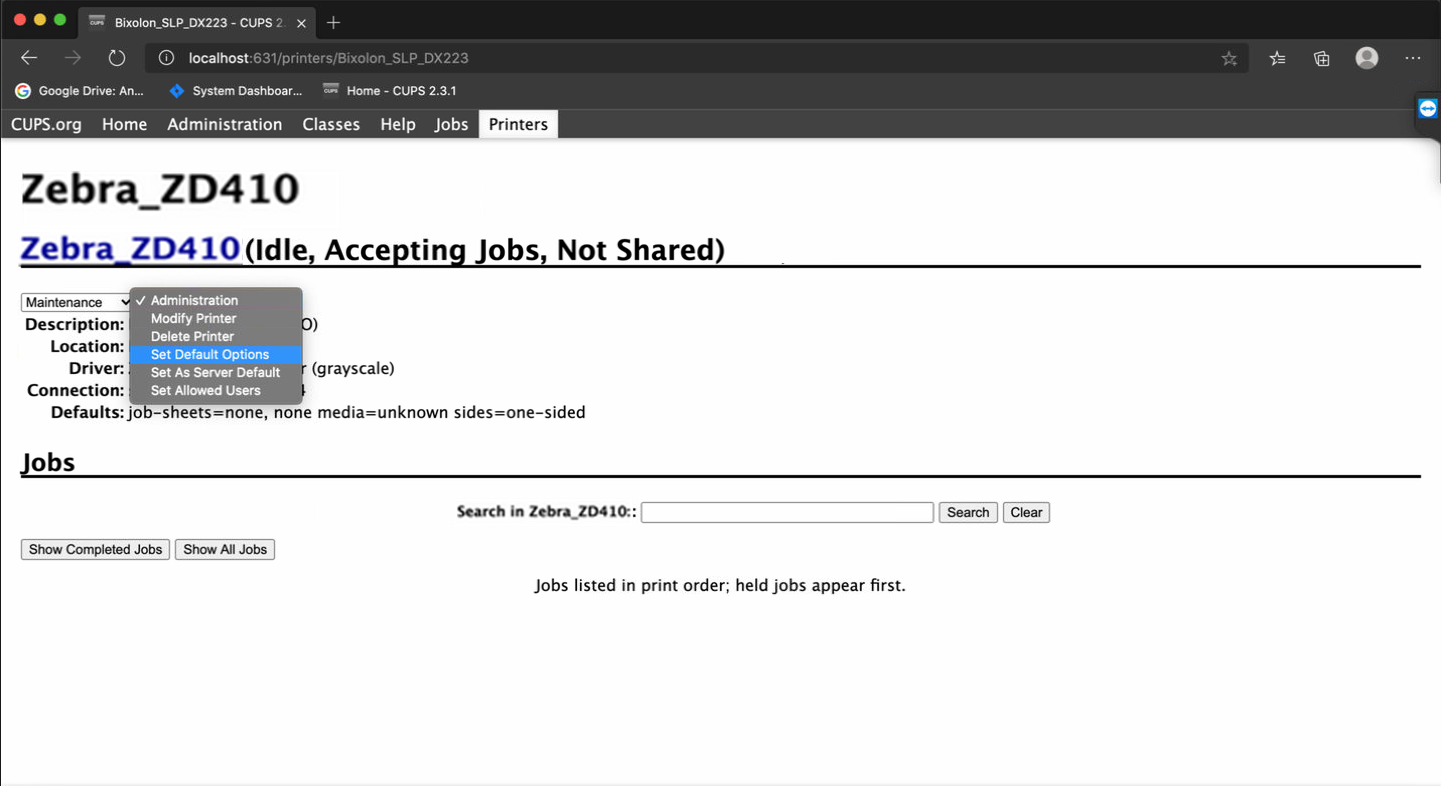Image resolution: width=1441 pixels, height=786 pixels.
Task: Open the user profile avatar
Action: pyautogui.click(x=1367, y=58)
